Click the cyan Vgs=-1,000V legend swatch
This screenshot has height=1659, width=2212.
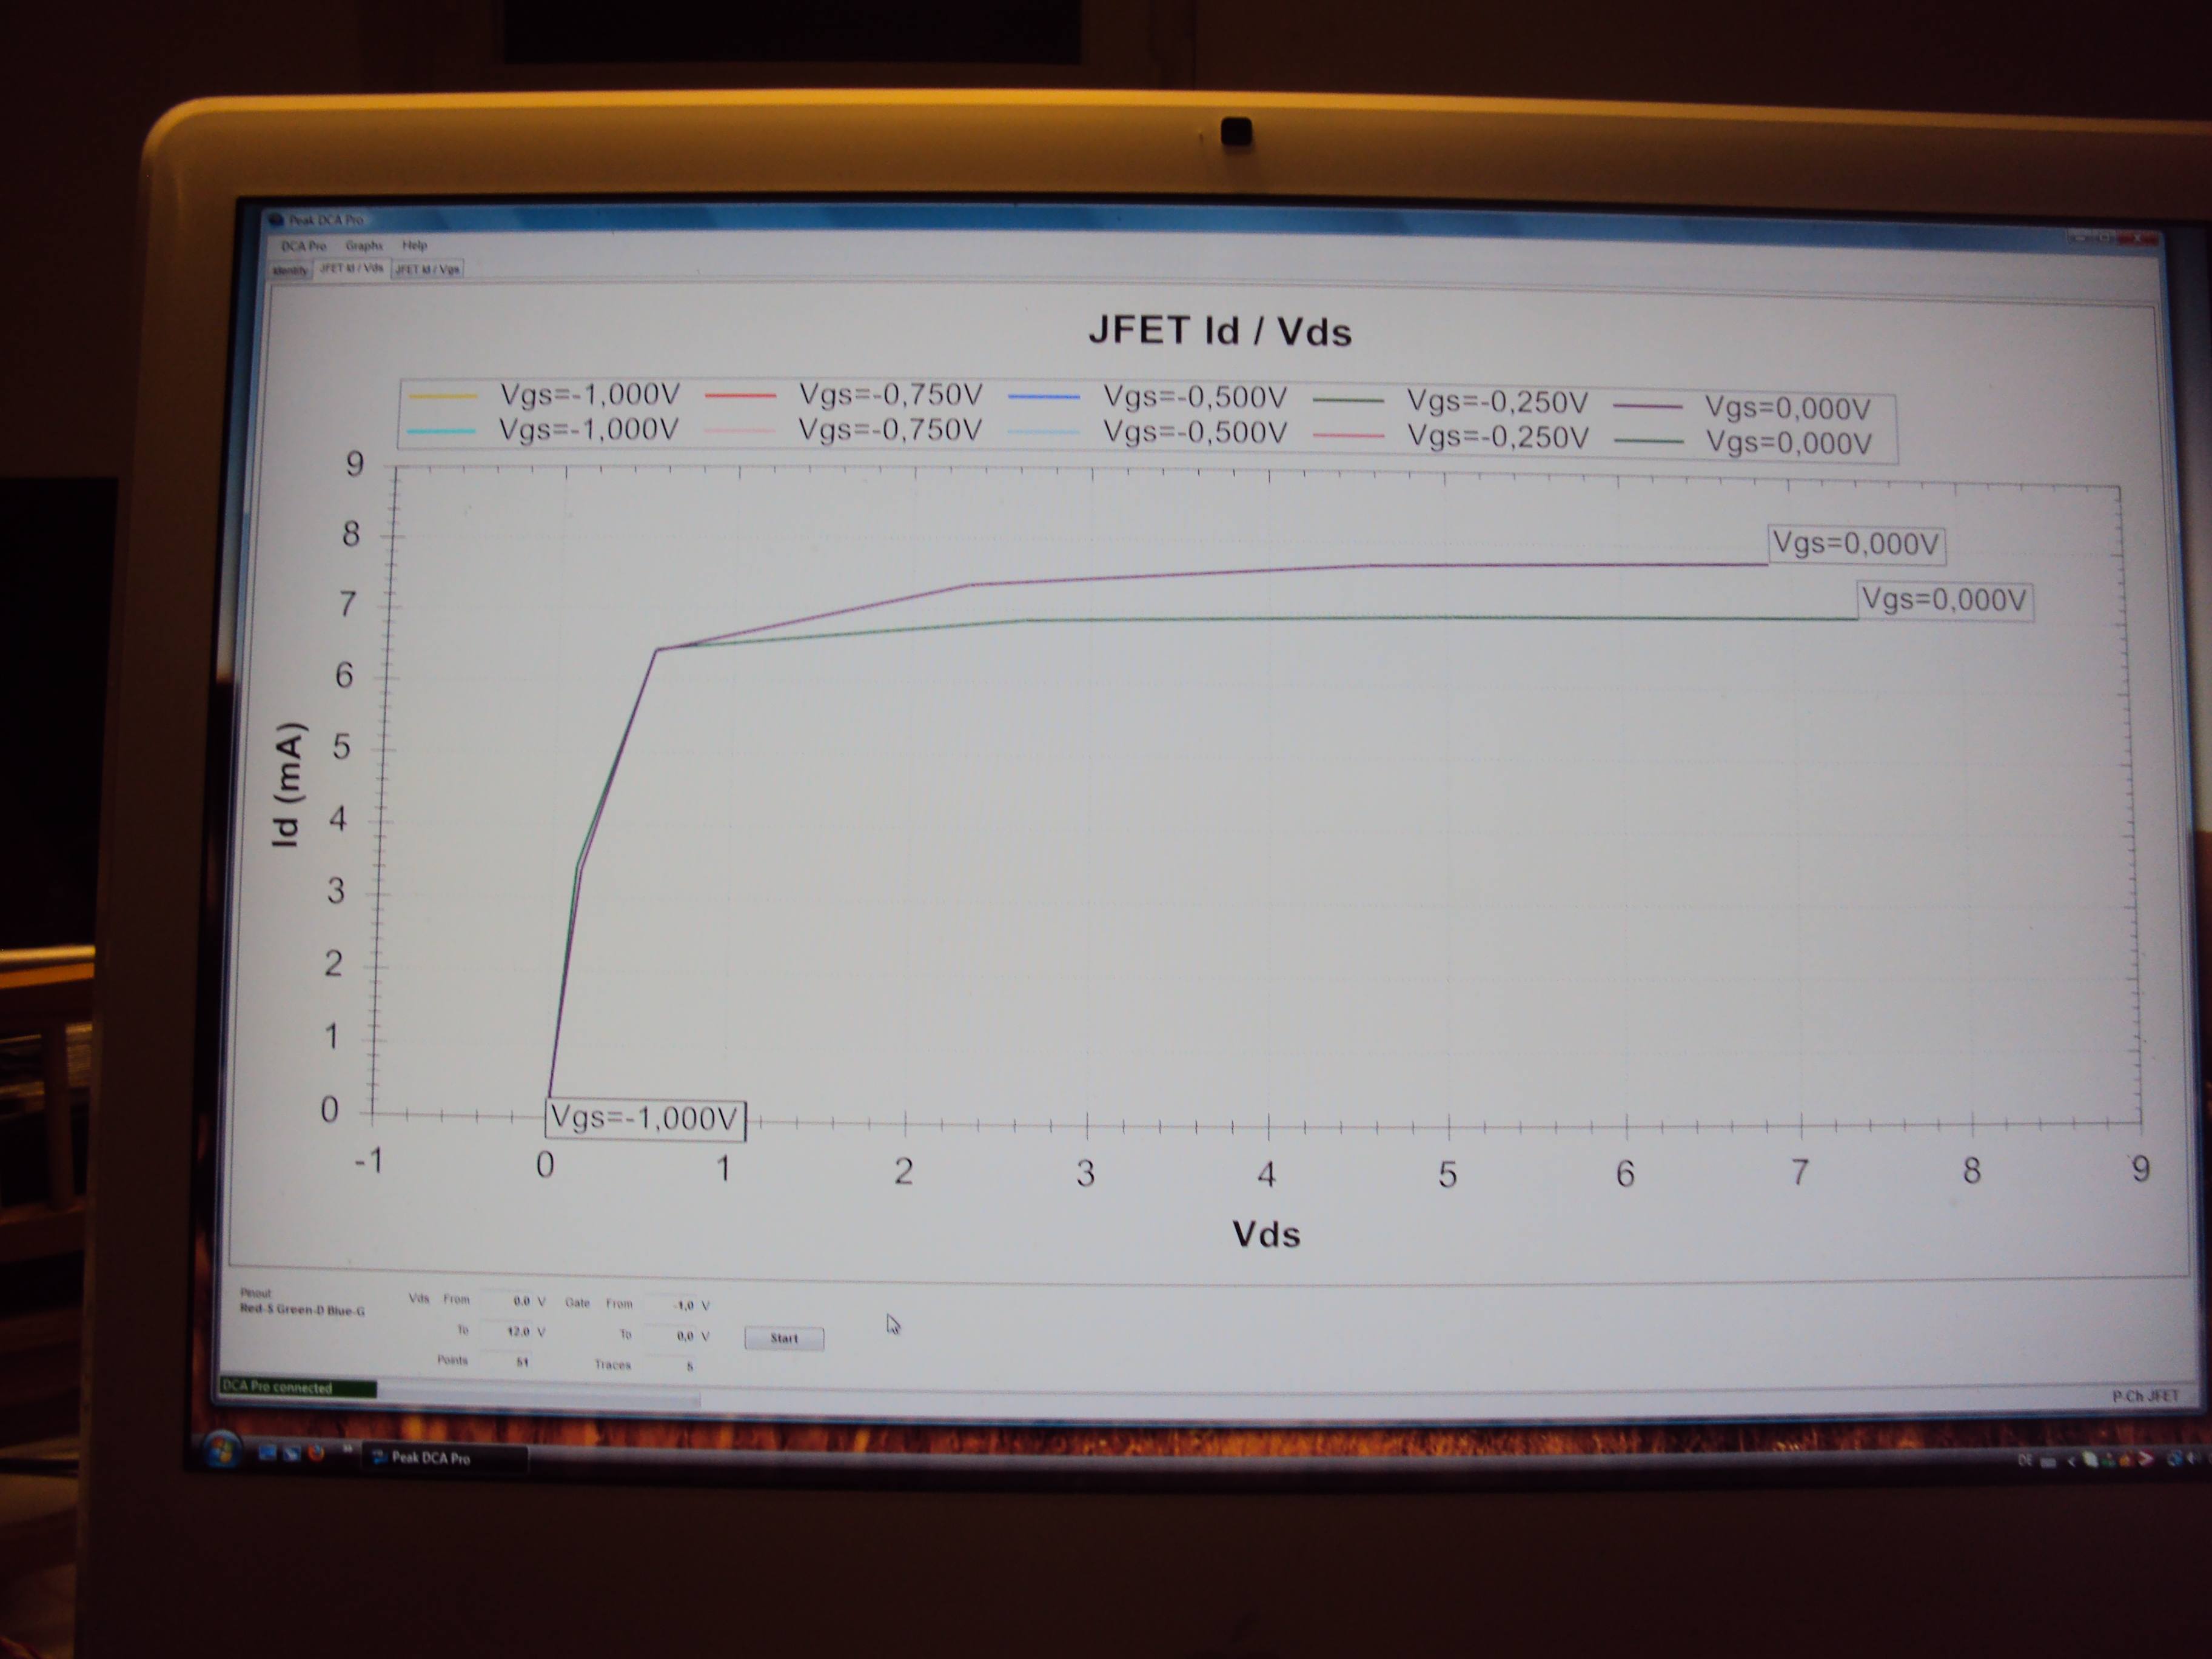441,431
